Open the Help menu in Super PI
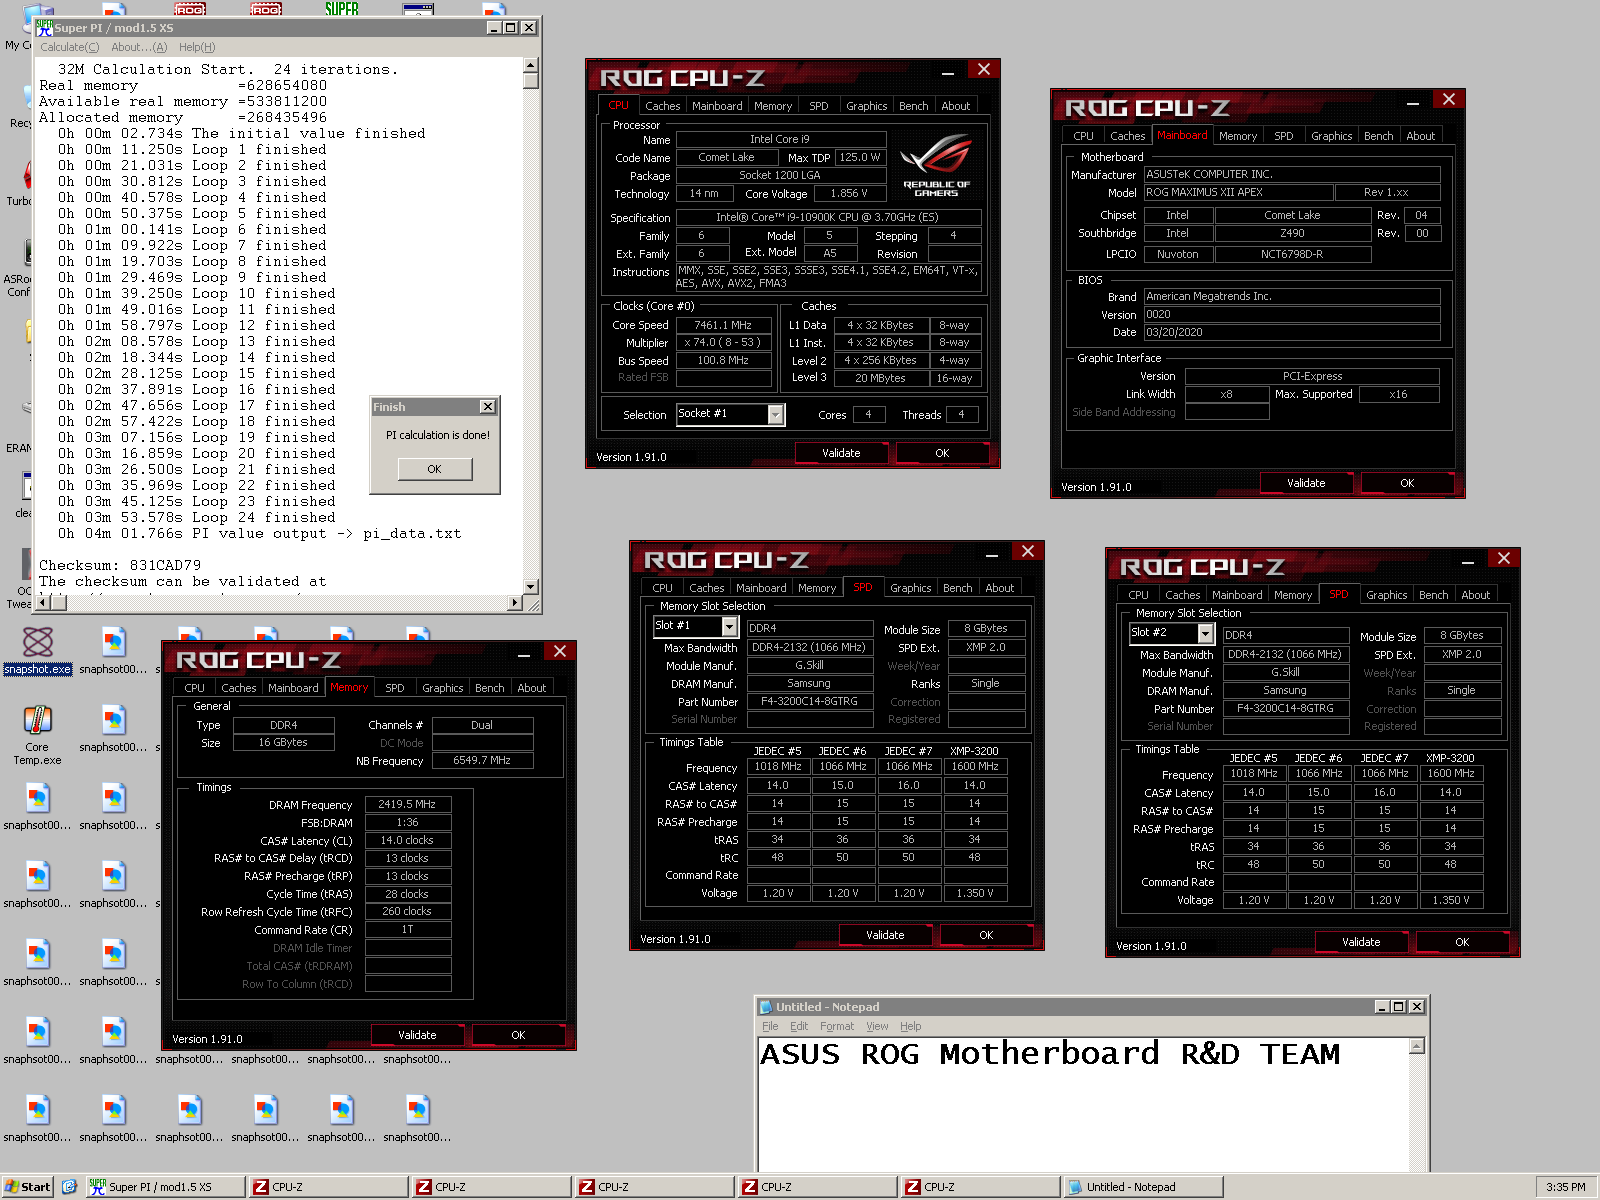 coord(197,47)
